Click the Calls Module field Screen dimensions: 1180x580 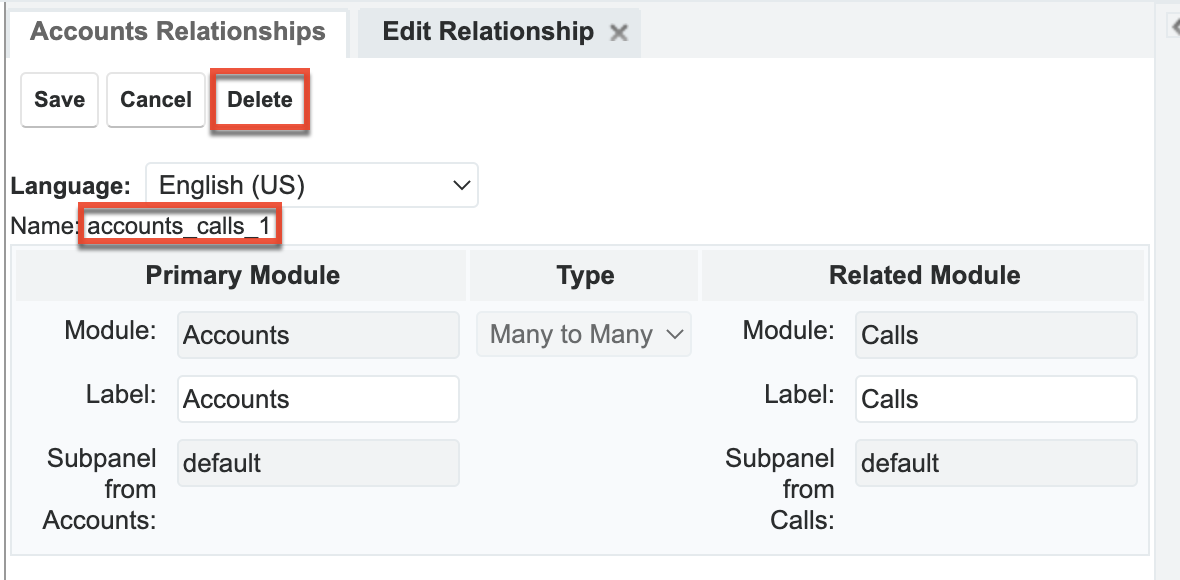click(x=995, y=335)
